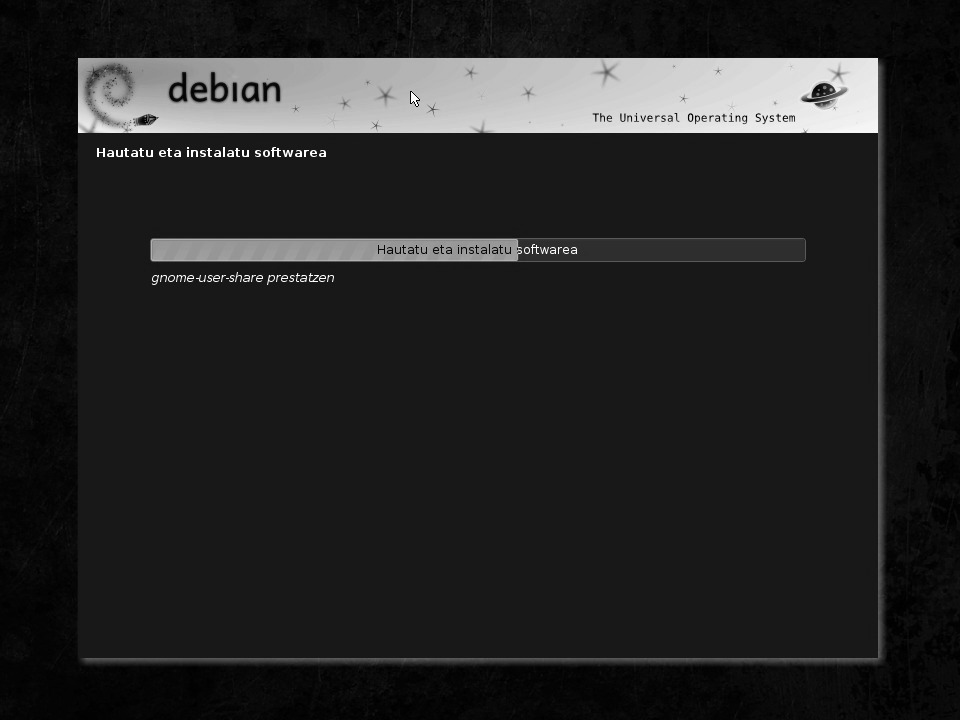Click the 'Hautatu eta instalatu softwarea' heading
The height and width of the screenshot is (720, 960).
tap(211, 152)
